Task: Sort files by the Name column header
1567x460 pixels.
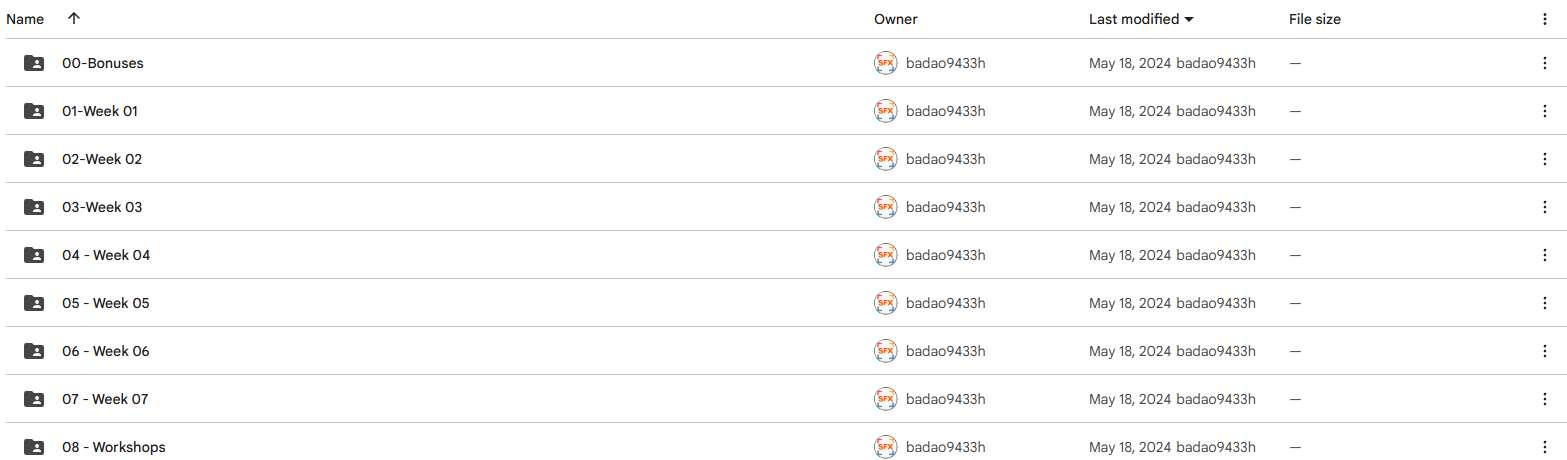Action: [25, 19]
